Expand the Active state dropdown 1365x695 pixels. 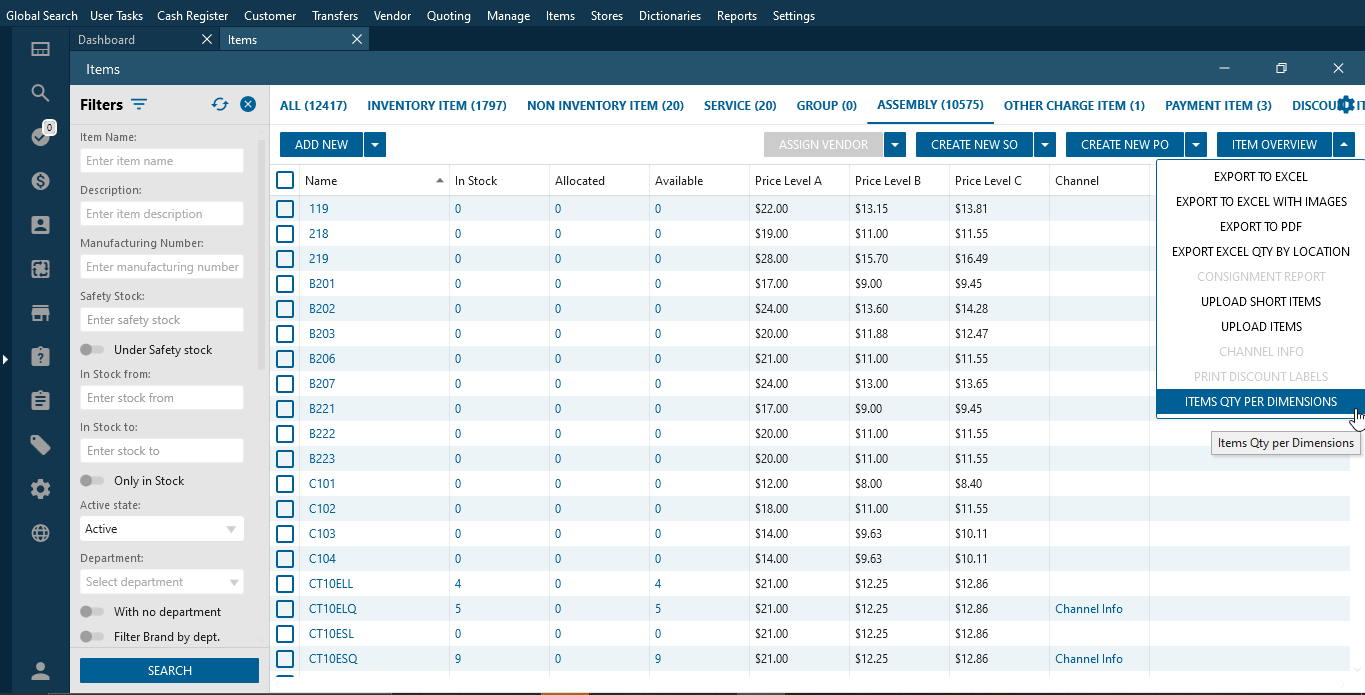tap(161, 529)
